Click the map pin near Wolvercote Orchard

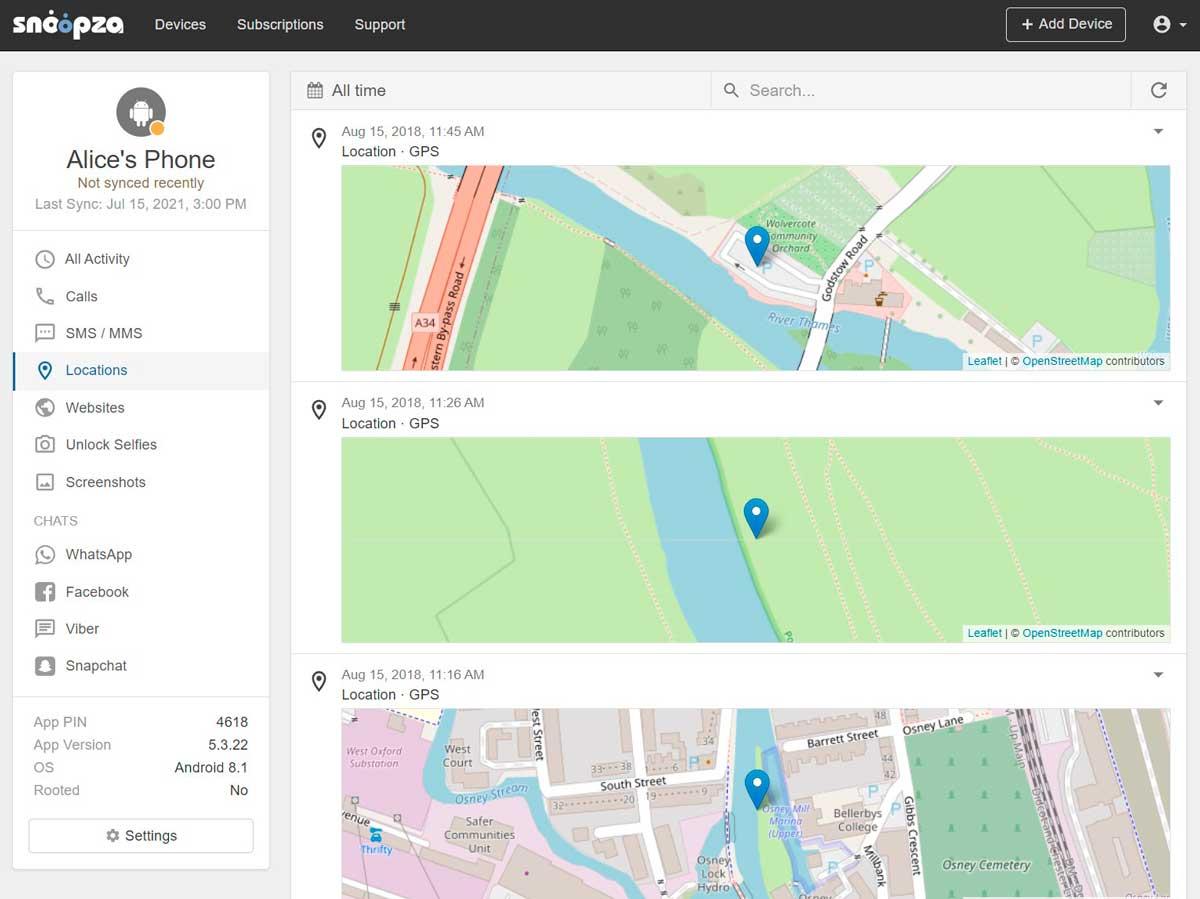click(x=757, y=243)
